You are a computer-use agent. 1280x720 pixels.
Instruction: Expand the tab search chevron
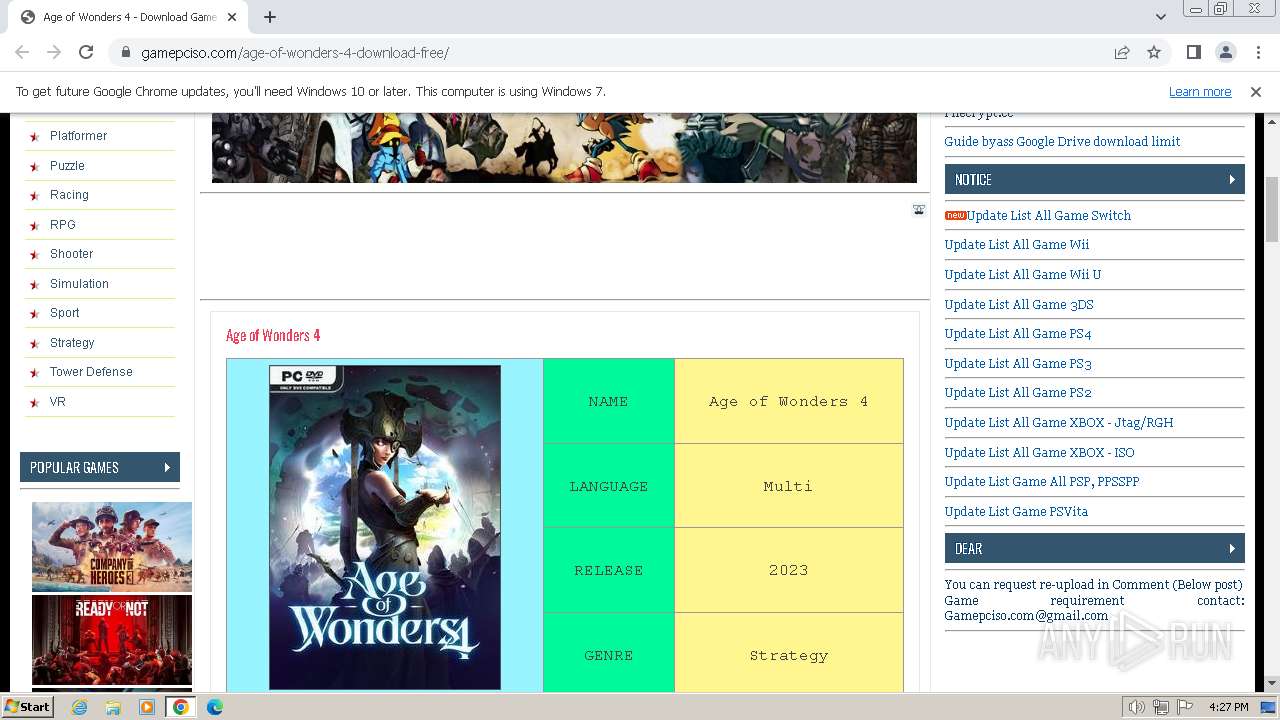[x=1160, y=17]
